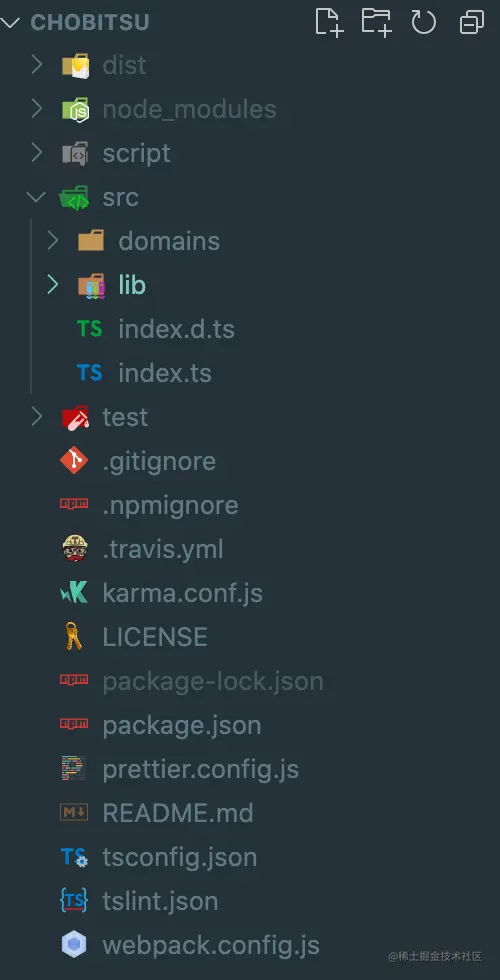The height and width of the screenshot is (980, 500).
Task: Open index.d.ts declaration file
Action: (x=176, y=329)
